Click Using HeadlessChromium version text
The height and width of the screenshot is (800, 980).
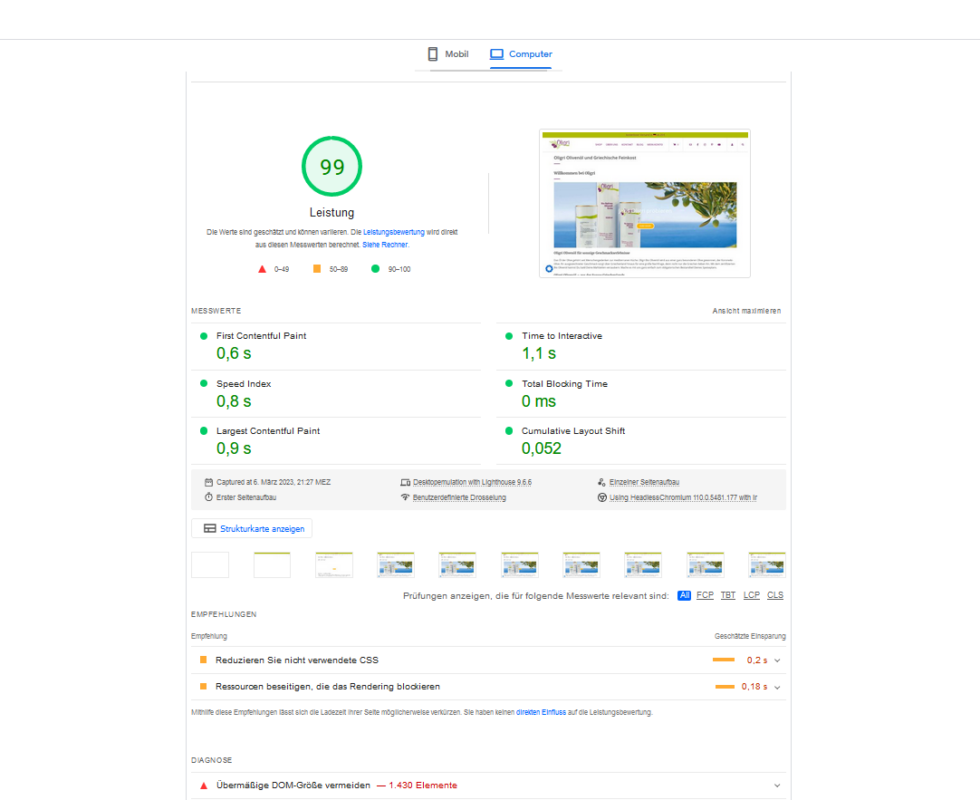coord(683,498)
